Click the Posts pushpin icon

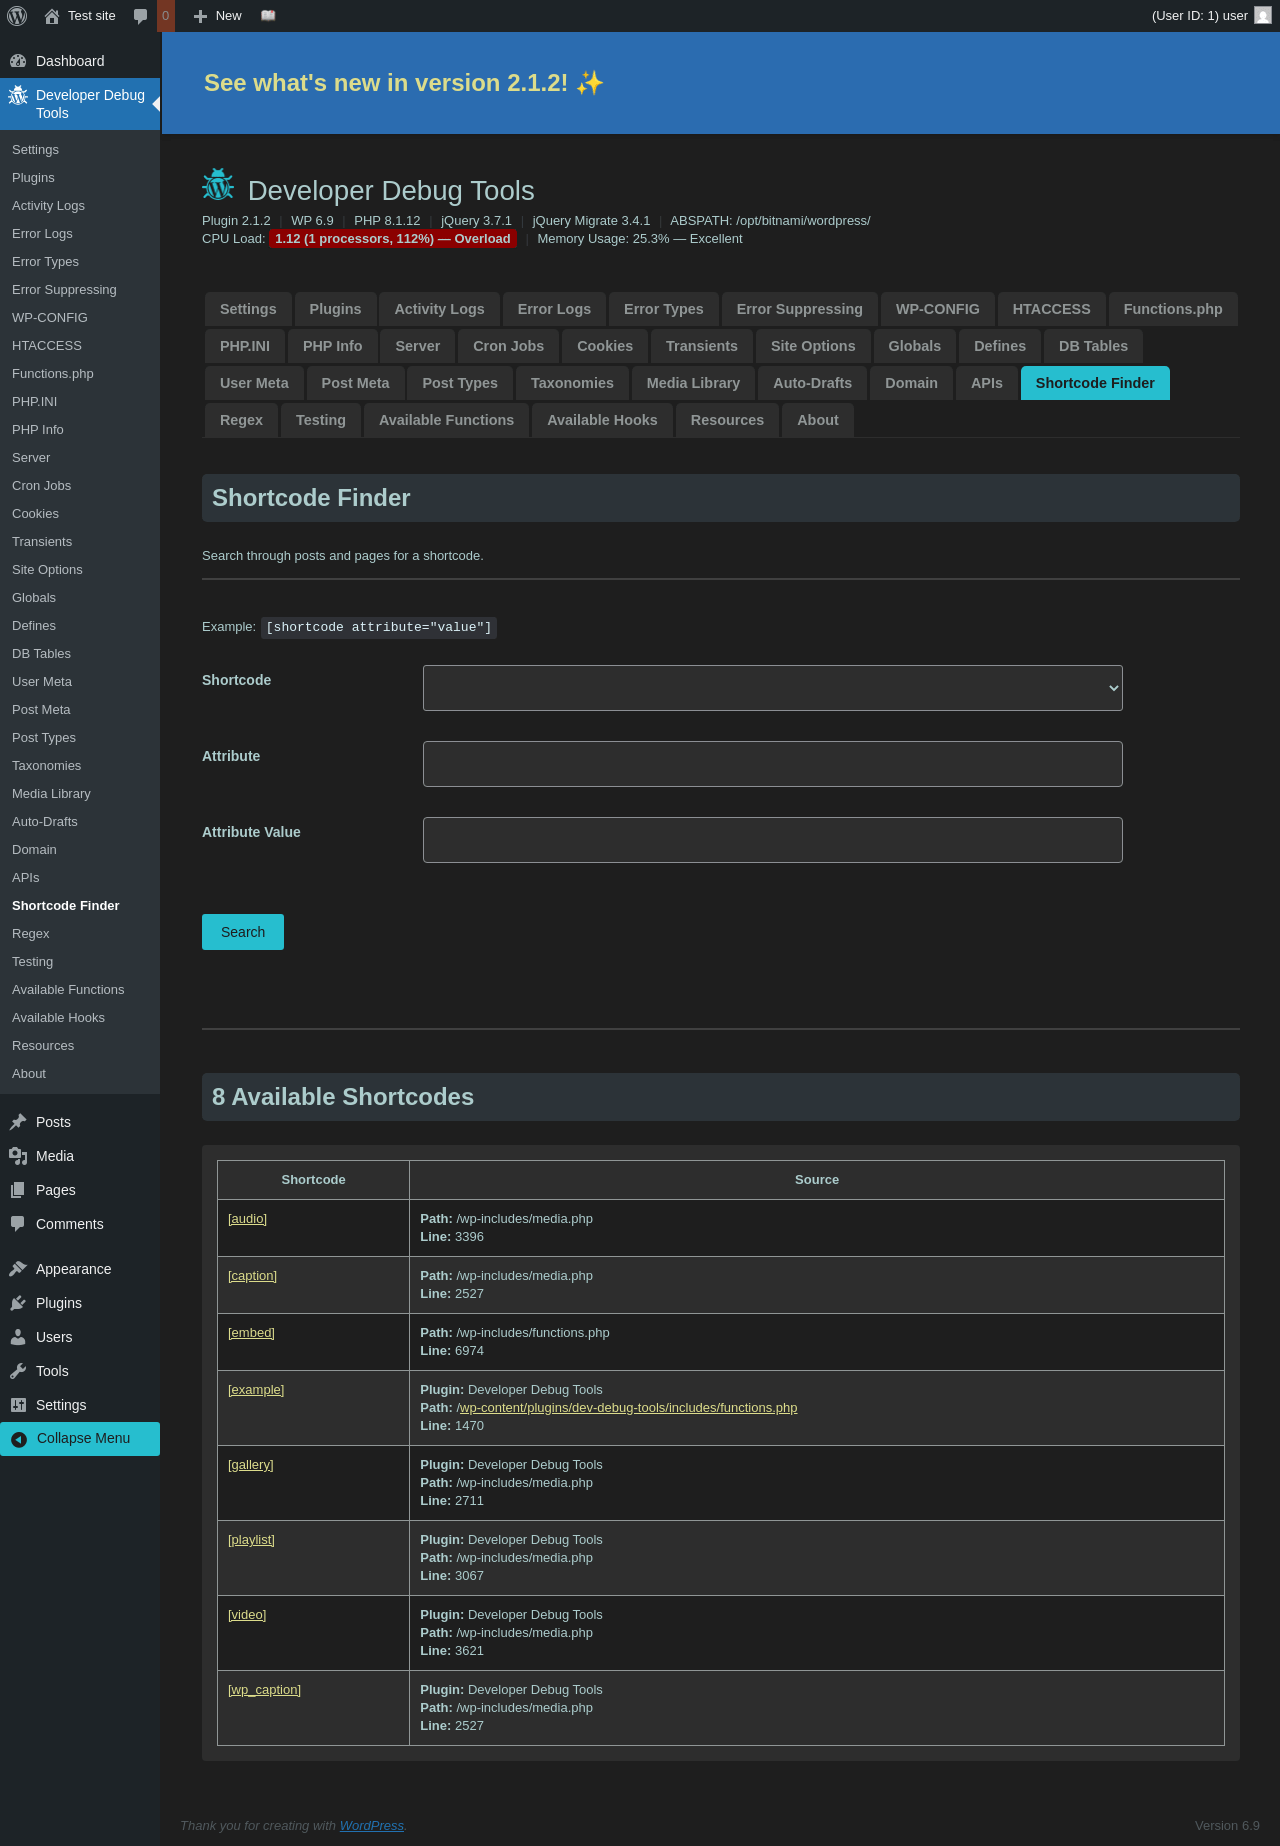pos(18,1122)
